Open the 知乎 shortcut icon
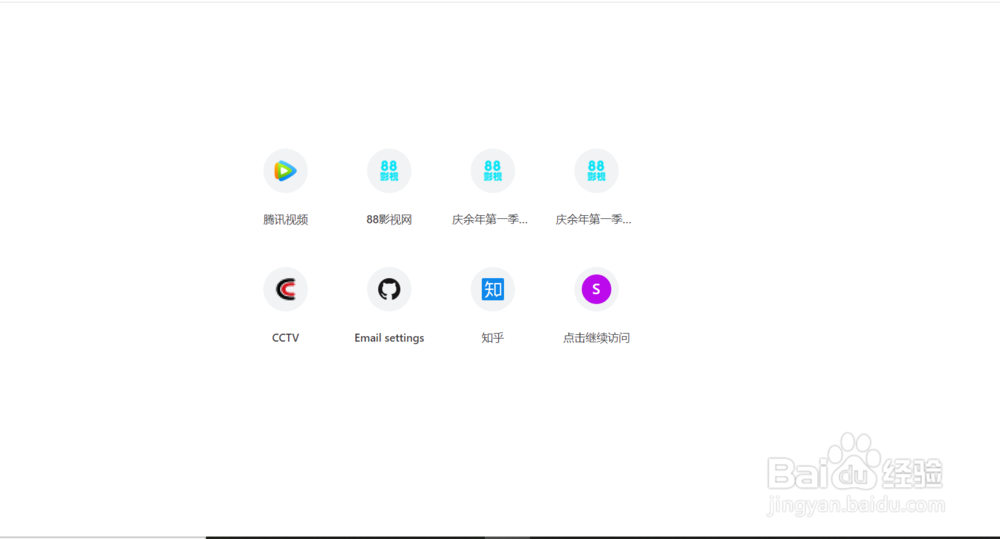This screenshot has height=539, width=1000. point(492,289)
